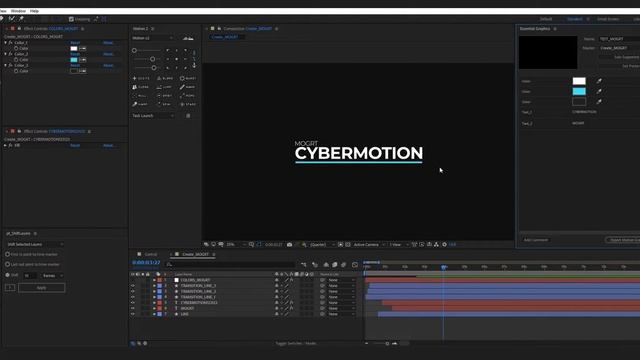Reset the Color_2 effect
The width and height of the screenshot is (640, 360).
click(x=75, y=54)
